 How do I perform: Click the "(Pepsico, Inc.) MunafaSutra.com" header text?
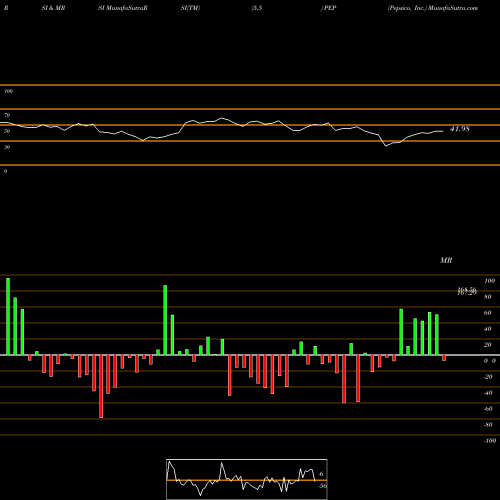point(433,8)
